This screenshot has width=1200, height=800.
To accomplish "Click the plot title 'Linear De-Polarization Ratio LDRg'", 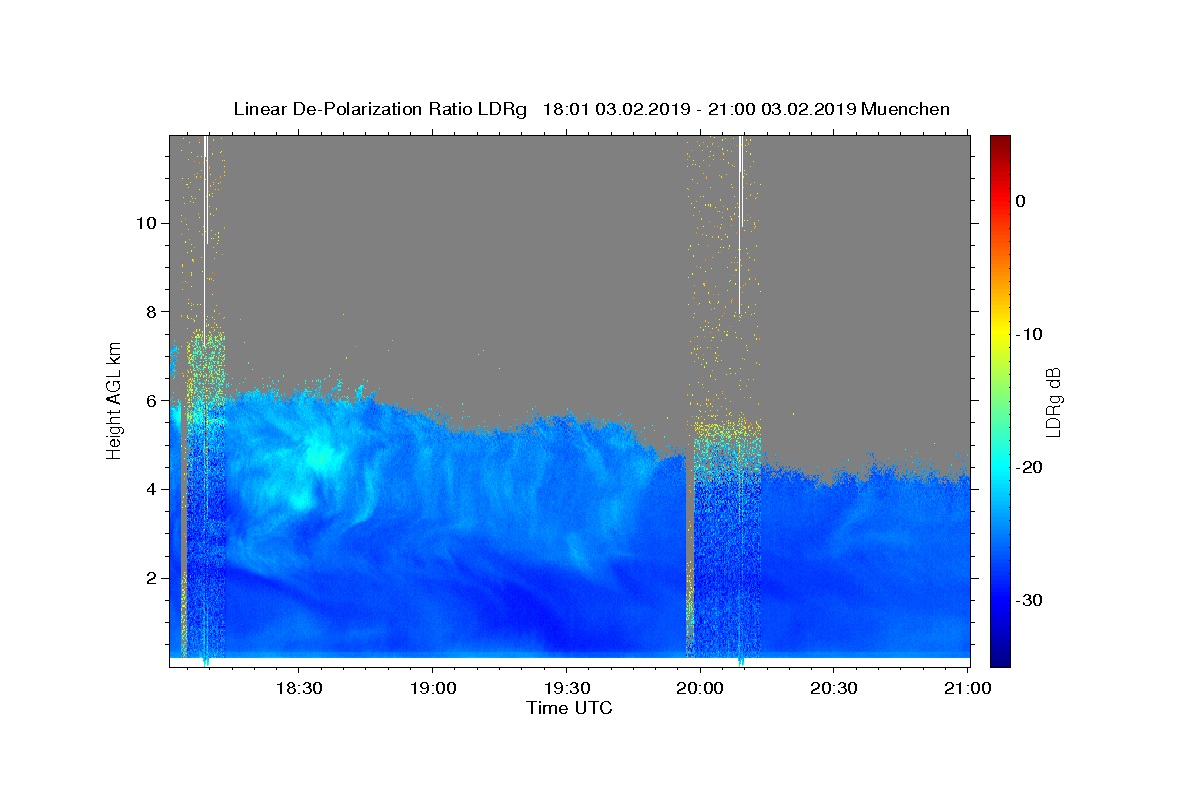I will pyautogui.click(x=380, y=109).
